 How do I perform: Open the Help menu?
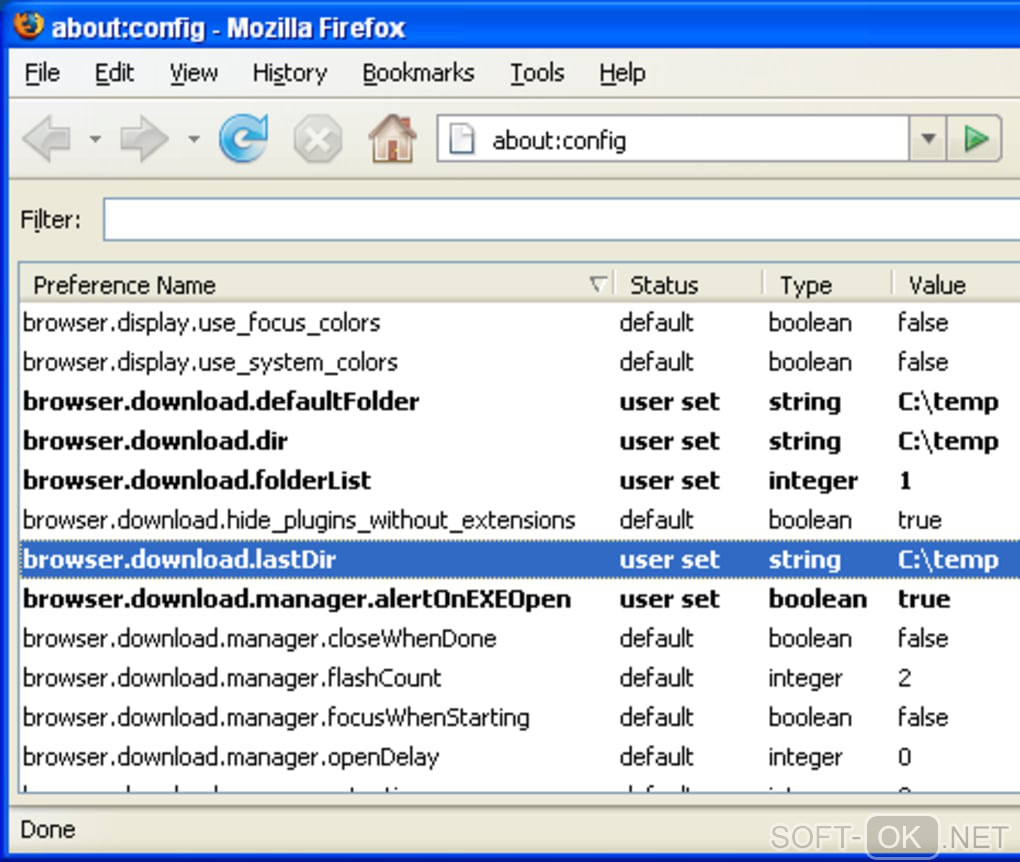point(623,73)
